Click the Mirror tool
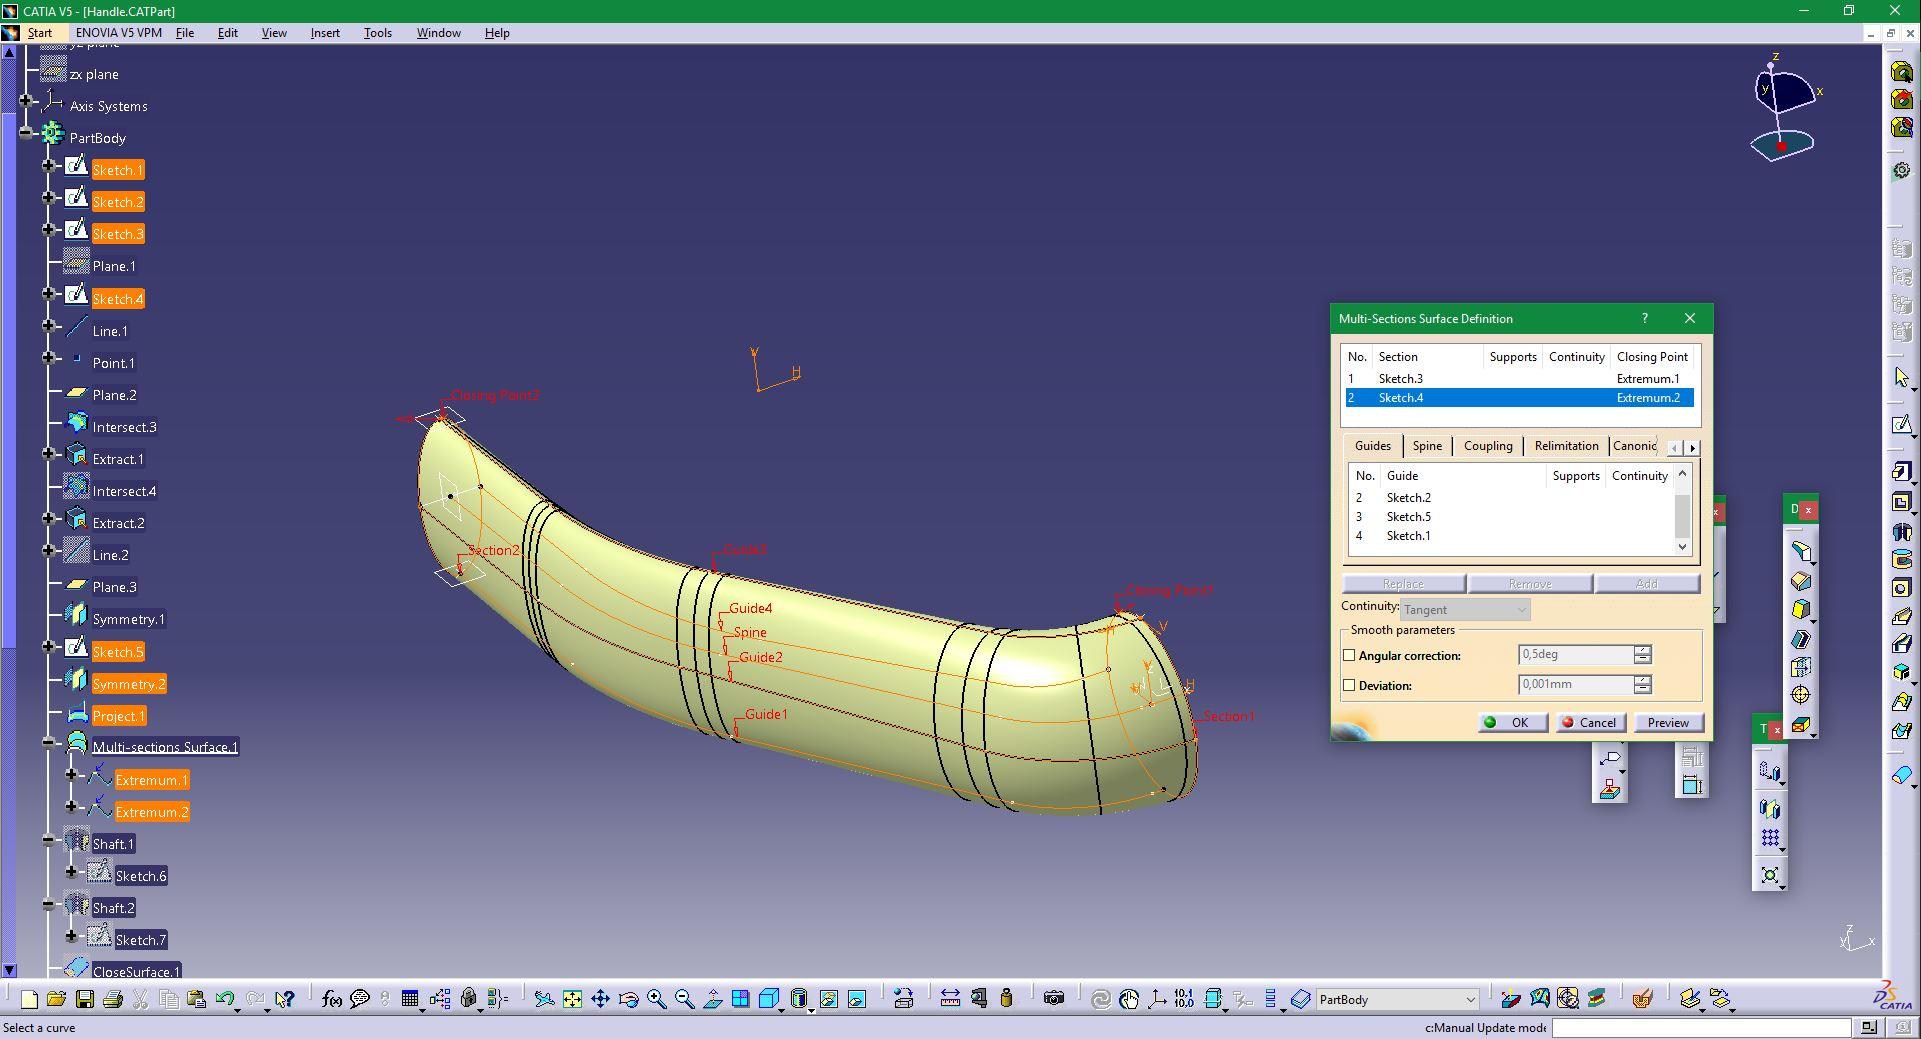Image resolution: width=1921 pixels, height=1039 pixels. [x=1770, y=809]
